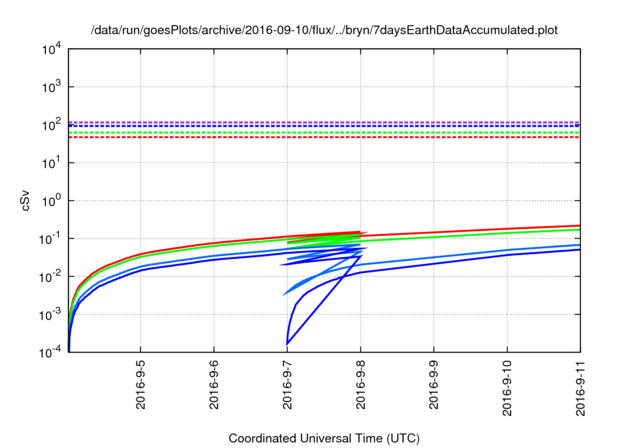Click the 10^-2 y-axis tick label
The image size is (640, 448).
pos(50,276)
